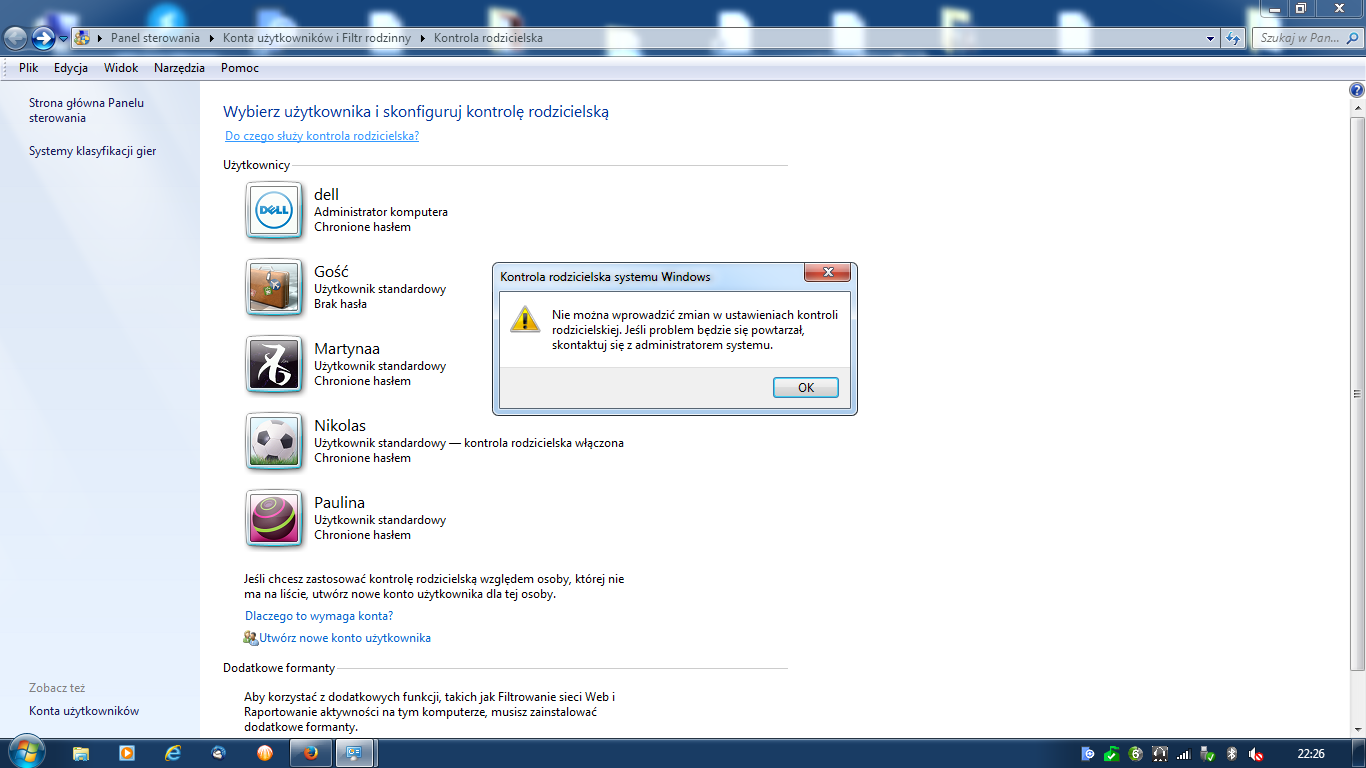
Task: Select the dell user avatar
Action: (274, 210)
